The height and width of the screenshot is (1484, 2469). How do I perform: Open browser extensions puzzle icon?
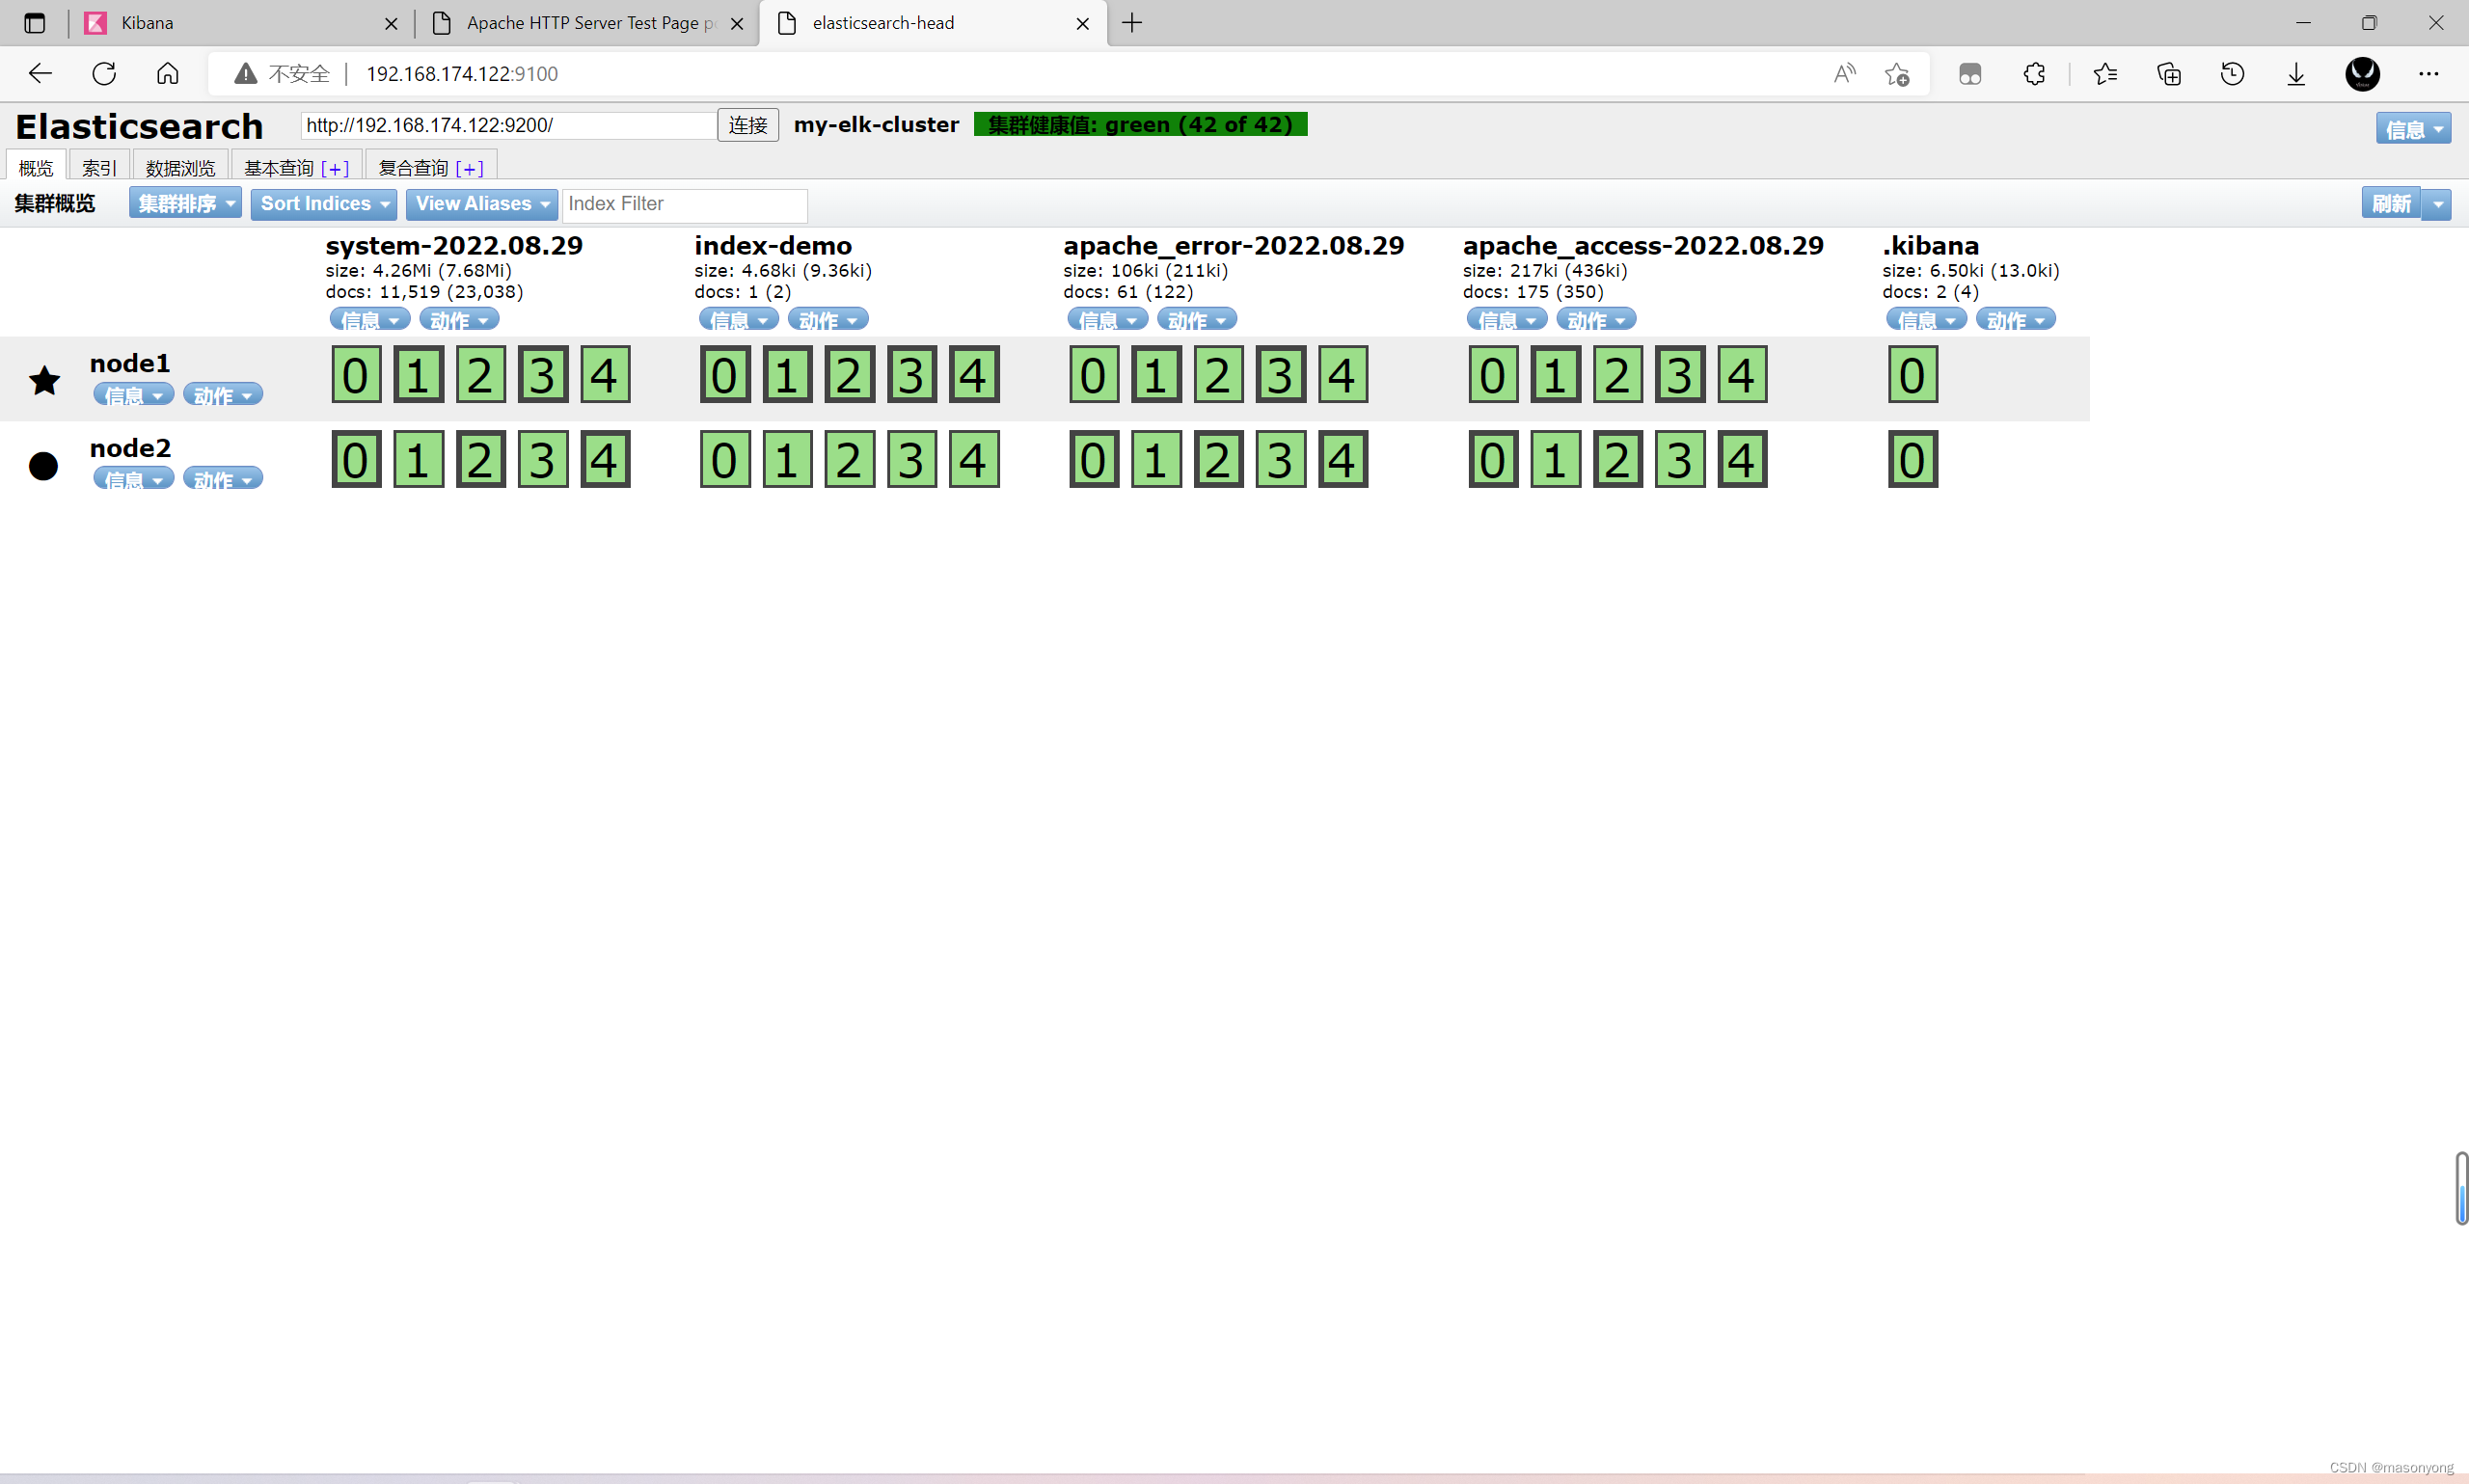point(2034,73)
